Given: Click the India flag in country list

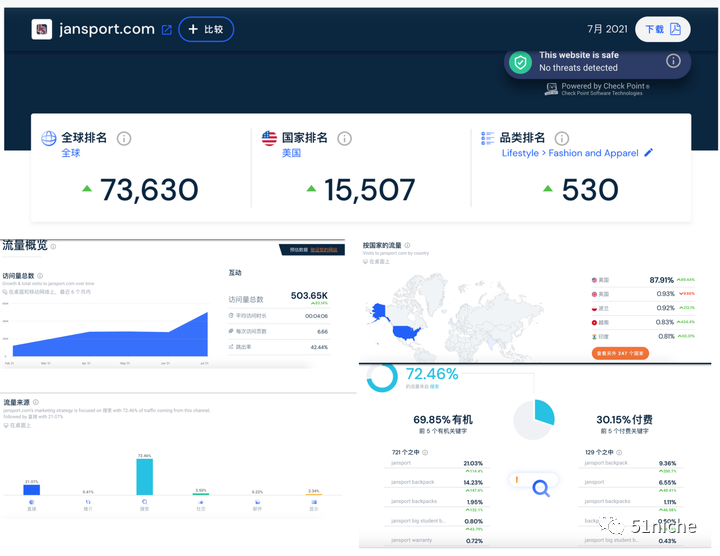Looking at the screenshot, I should click(x=594, y=337).
